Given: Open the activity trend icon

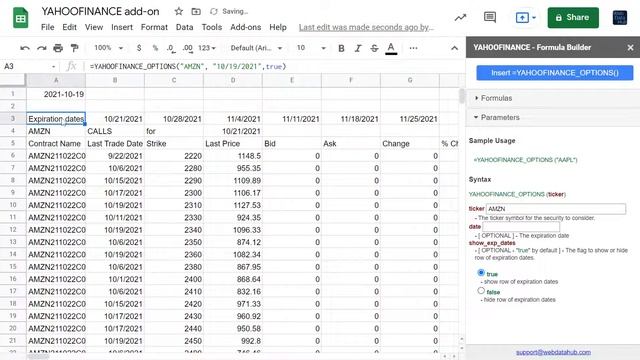Looking at the screenshot, I should tap(460, 18).
